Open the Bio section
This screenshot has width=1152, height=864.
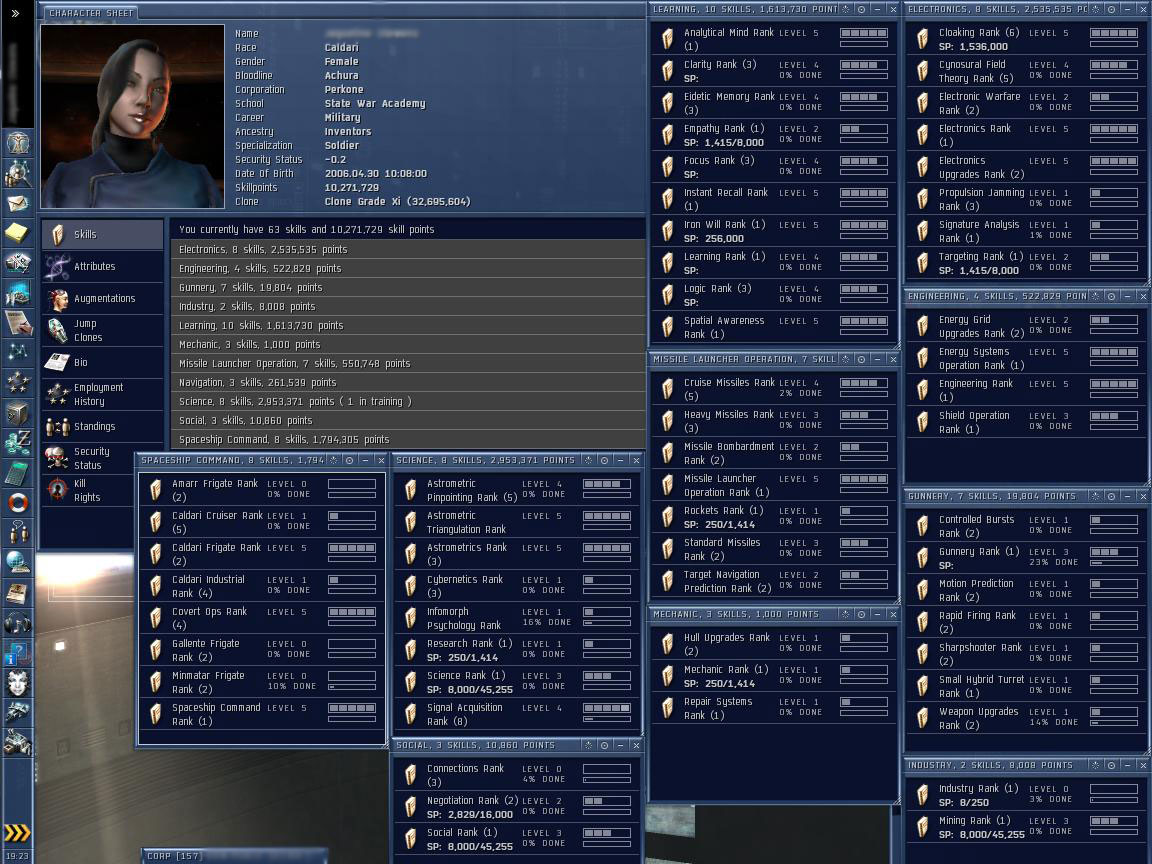102,362
